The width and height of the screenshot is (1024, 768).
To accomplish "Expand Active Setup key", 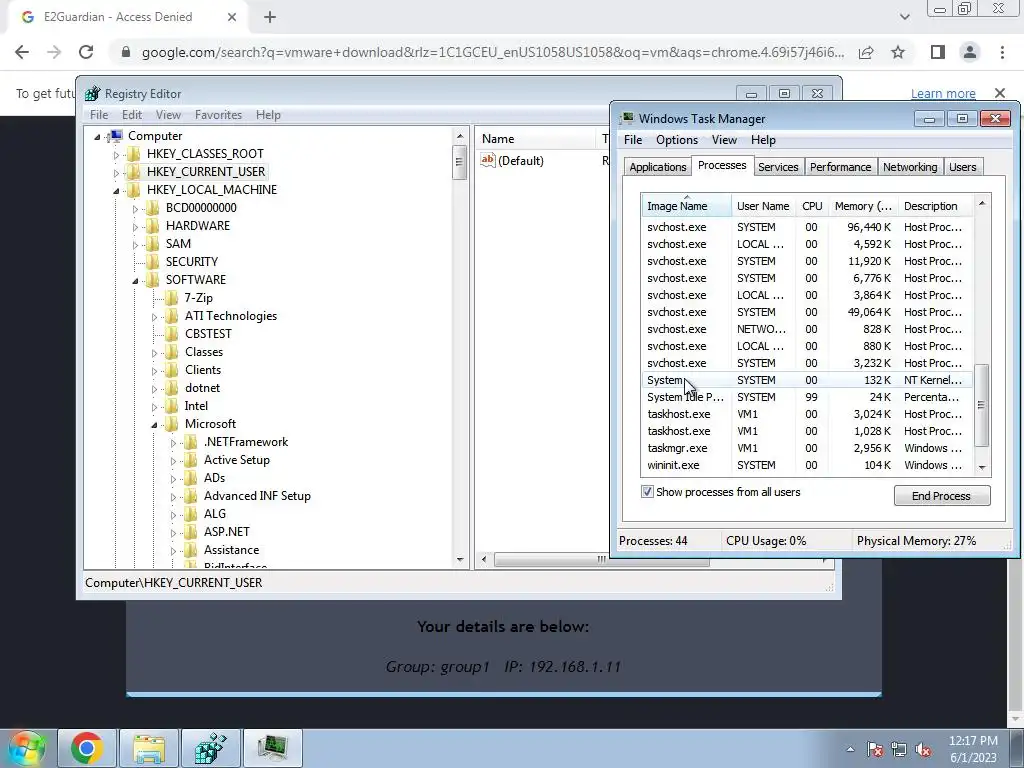I will point(173,460).
